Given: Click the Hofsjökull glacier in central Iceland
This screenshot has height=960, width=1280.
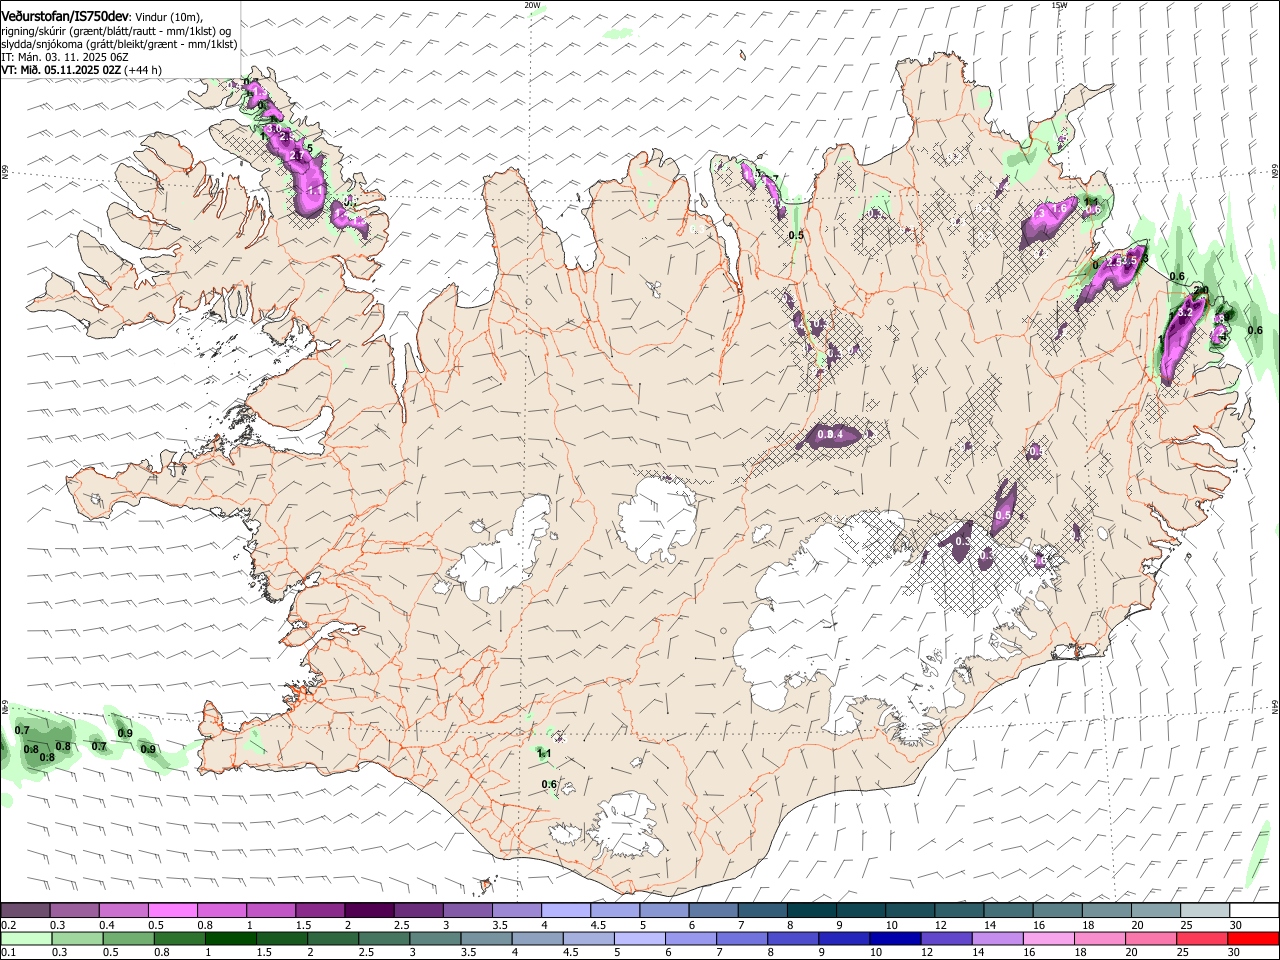Looking at the screenshot, I should point(657,518).
